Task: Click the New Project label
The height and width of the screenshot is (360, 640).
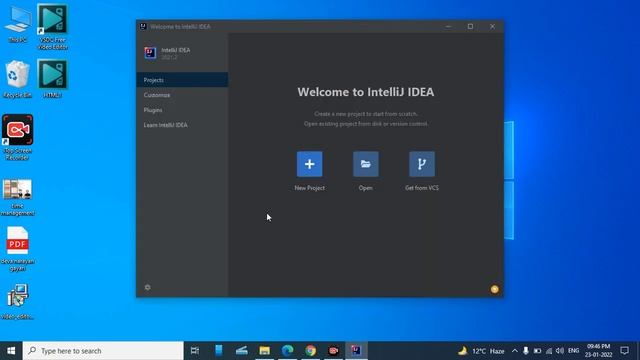Action: (309, 188)
